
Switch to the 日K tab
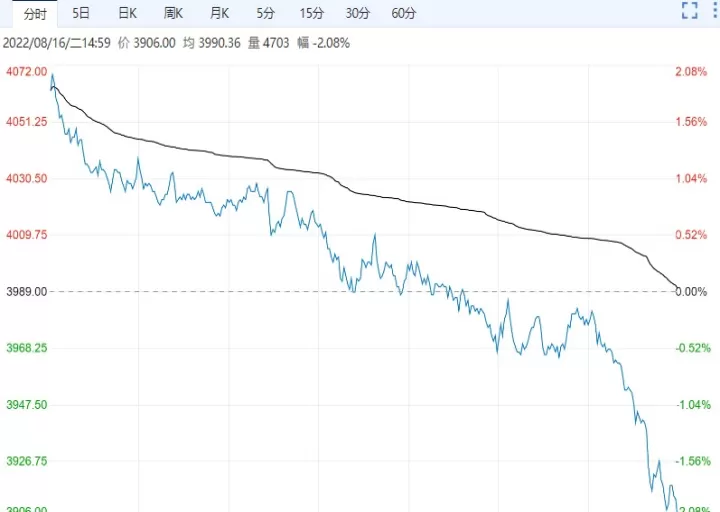click(127, 13)
